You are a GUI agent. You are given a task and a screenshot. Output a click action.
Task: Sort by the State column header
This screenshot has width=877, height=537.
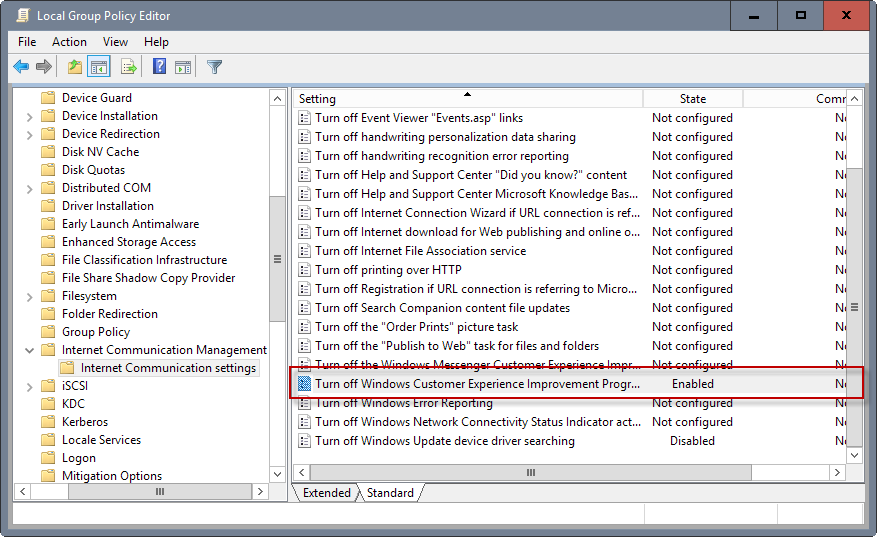point(693,99)
